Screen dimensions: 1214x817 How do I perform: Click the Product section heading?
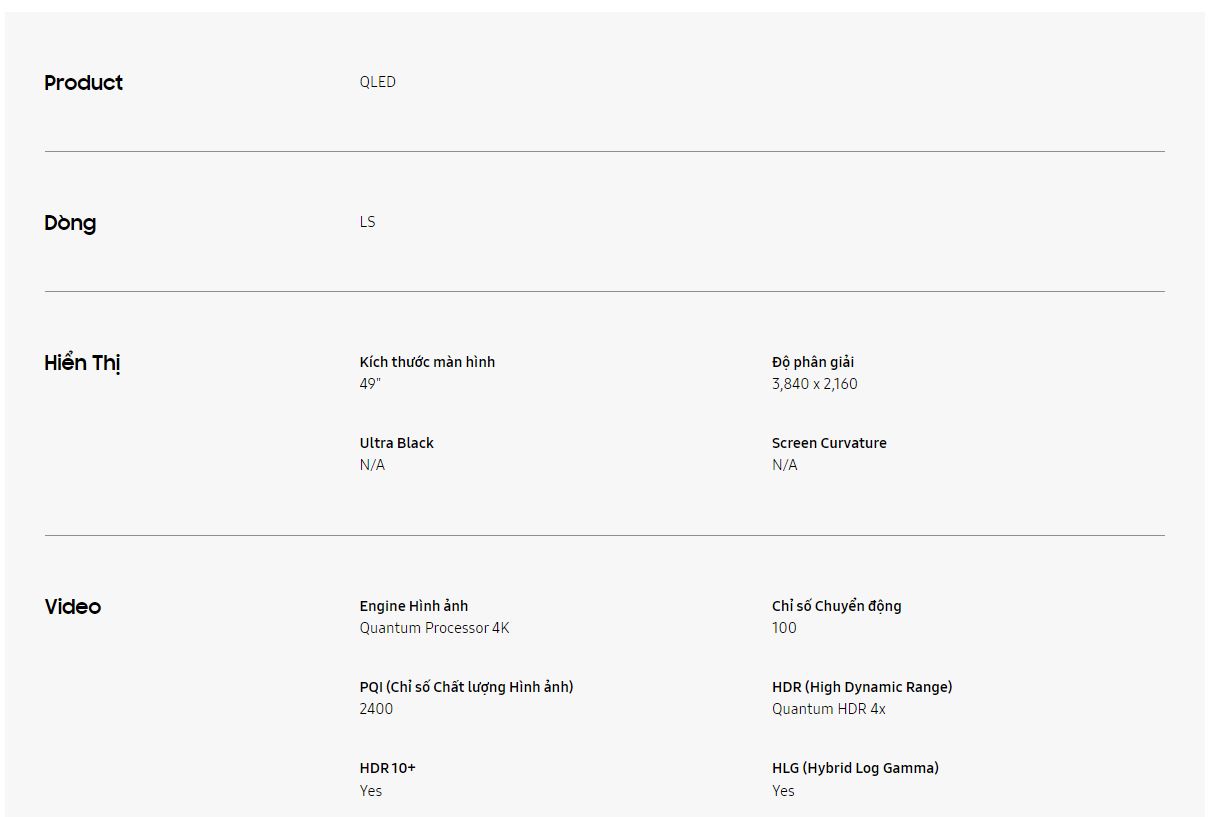(x=83, y=83)
